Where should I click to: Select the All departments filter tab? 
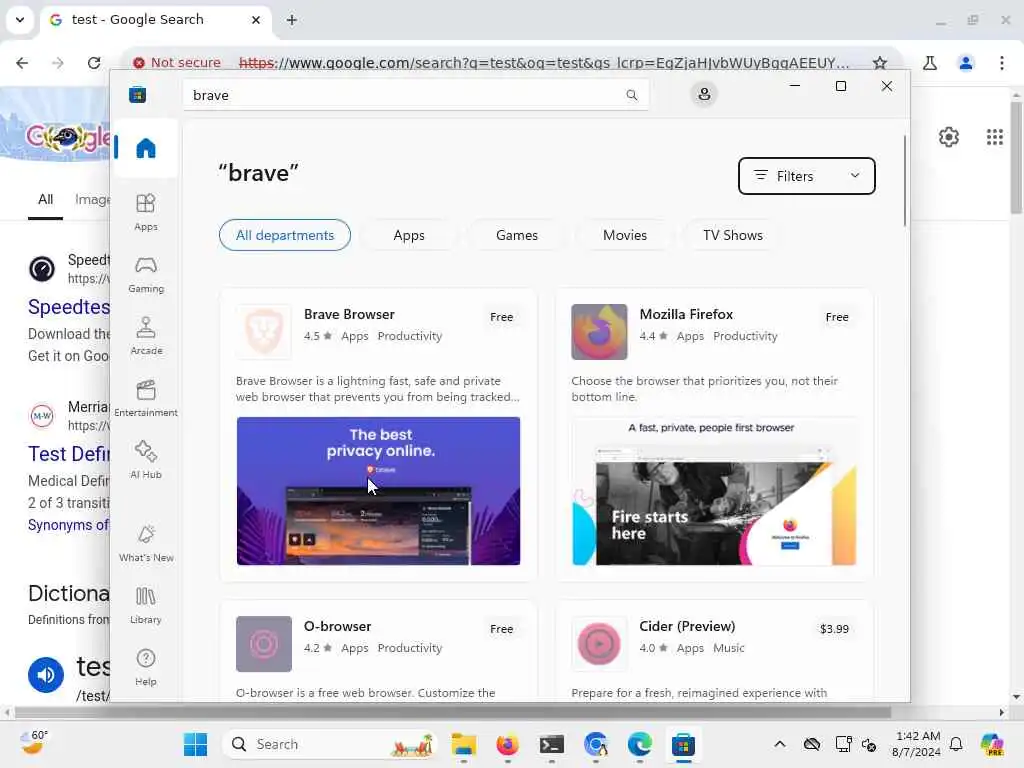pos(285,235)
